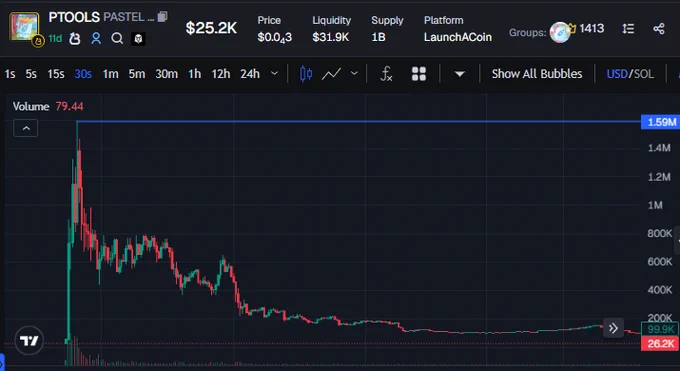Open the pump/rug check icon

point(75,39)
